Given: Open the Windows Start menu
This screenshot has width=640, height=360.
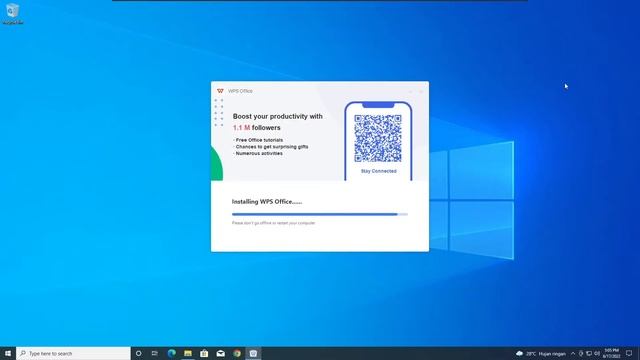Looking at the screenshot, I should [x=8, y=353].
